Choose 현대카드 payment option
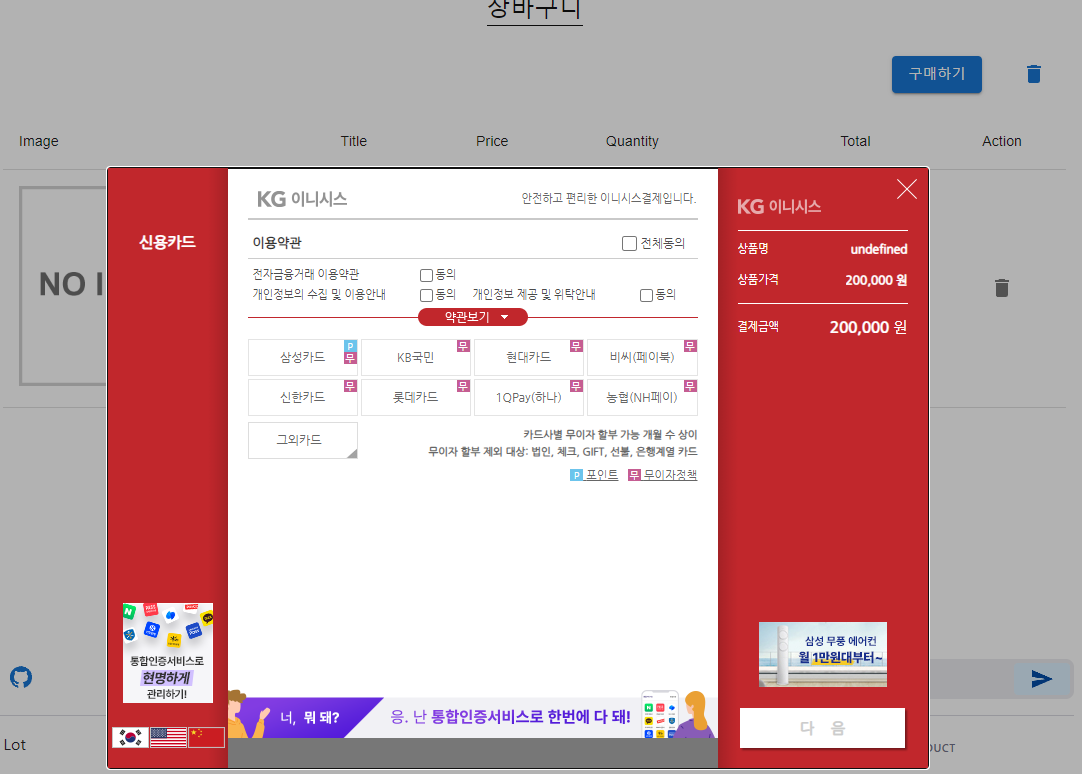Image resolution: width=1082 pixels, height=774 pixels. click(x=529, y=357)
